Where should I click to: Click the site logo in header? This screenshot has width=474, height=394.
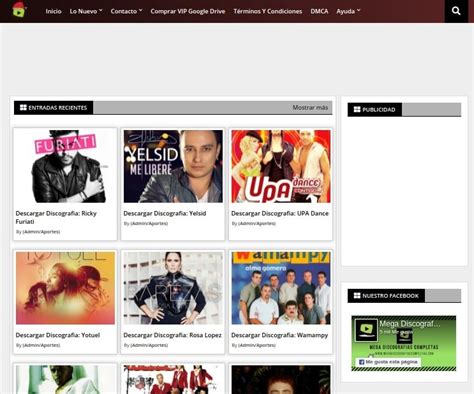coord(19,9)
